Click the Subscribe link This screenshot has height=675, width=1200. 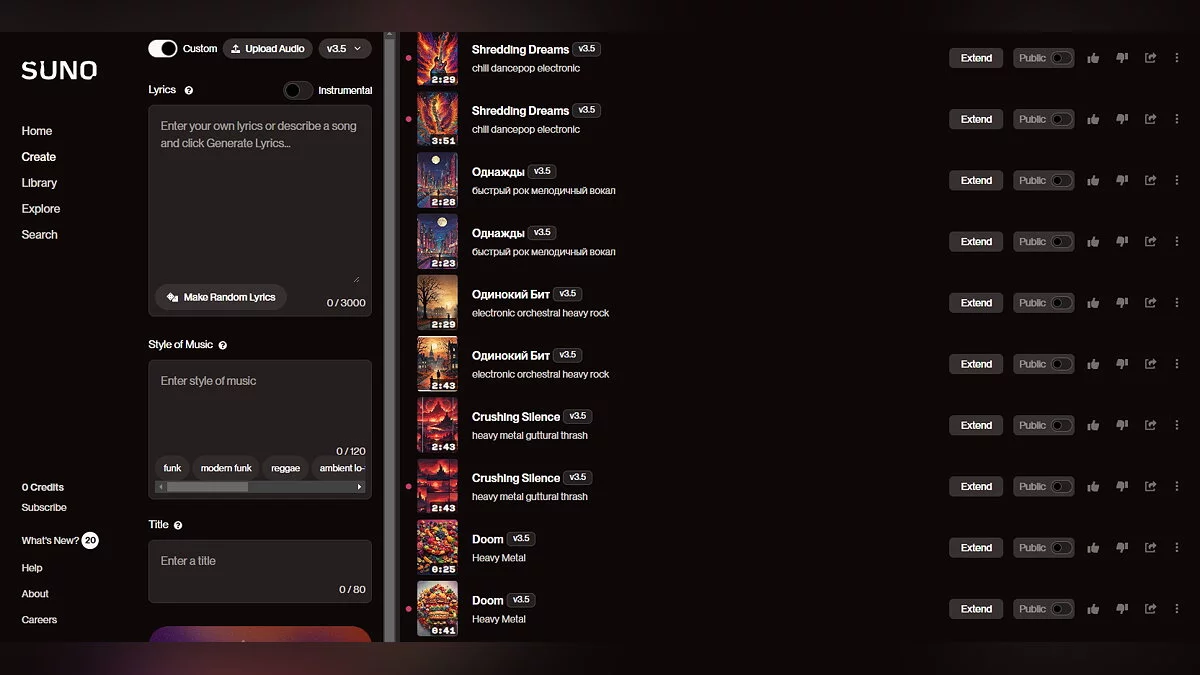pyautogui.click(x=44, y=508)
